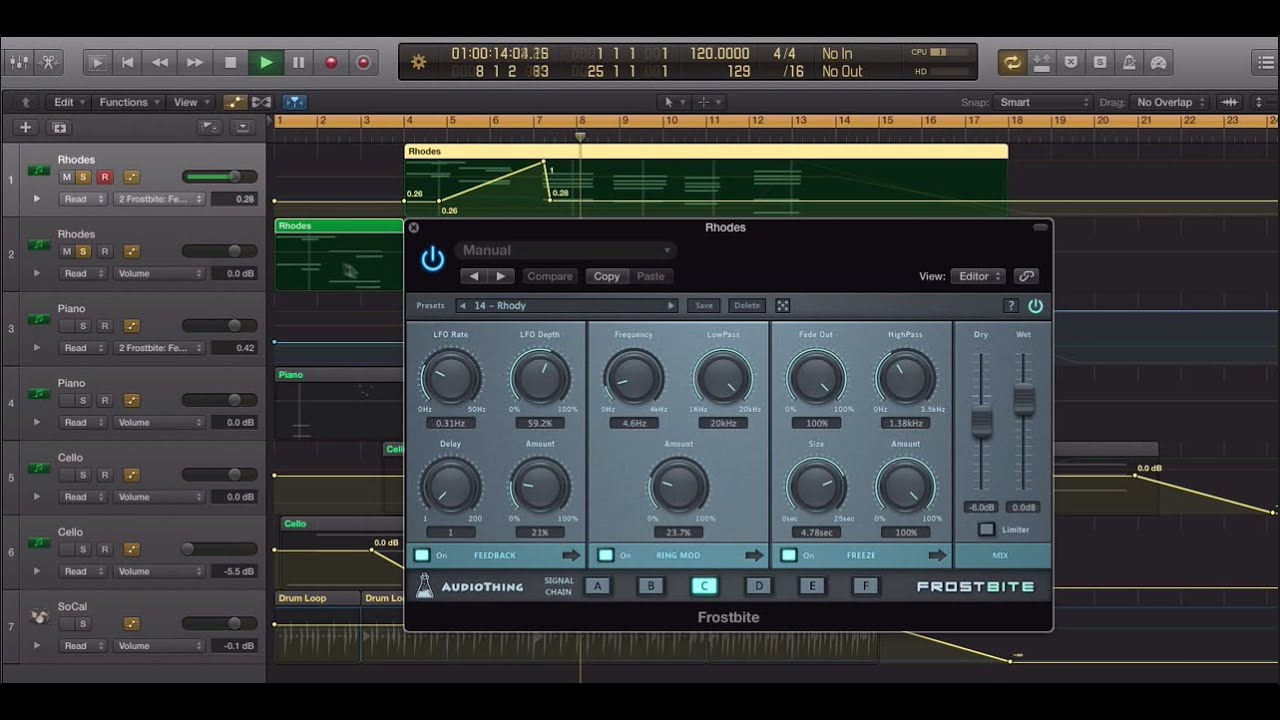Screen dimensions: 1280x720
Task: Click the add new track plus button
Action: tap(26, 127)
